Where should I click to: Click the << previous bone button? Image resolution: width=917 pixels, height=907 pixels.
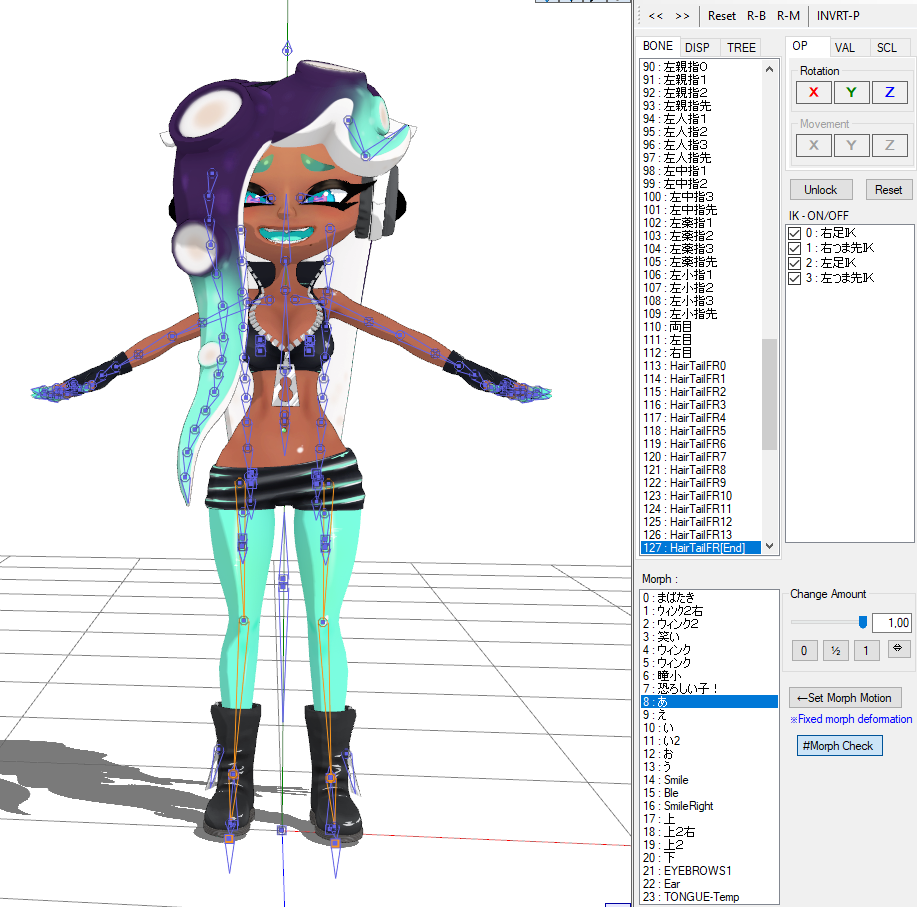tap(656, 16)
